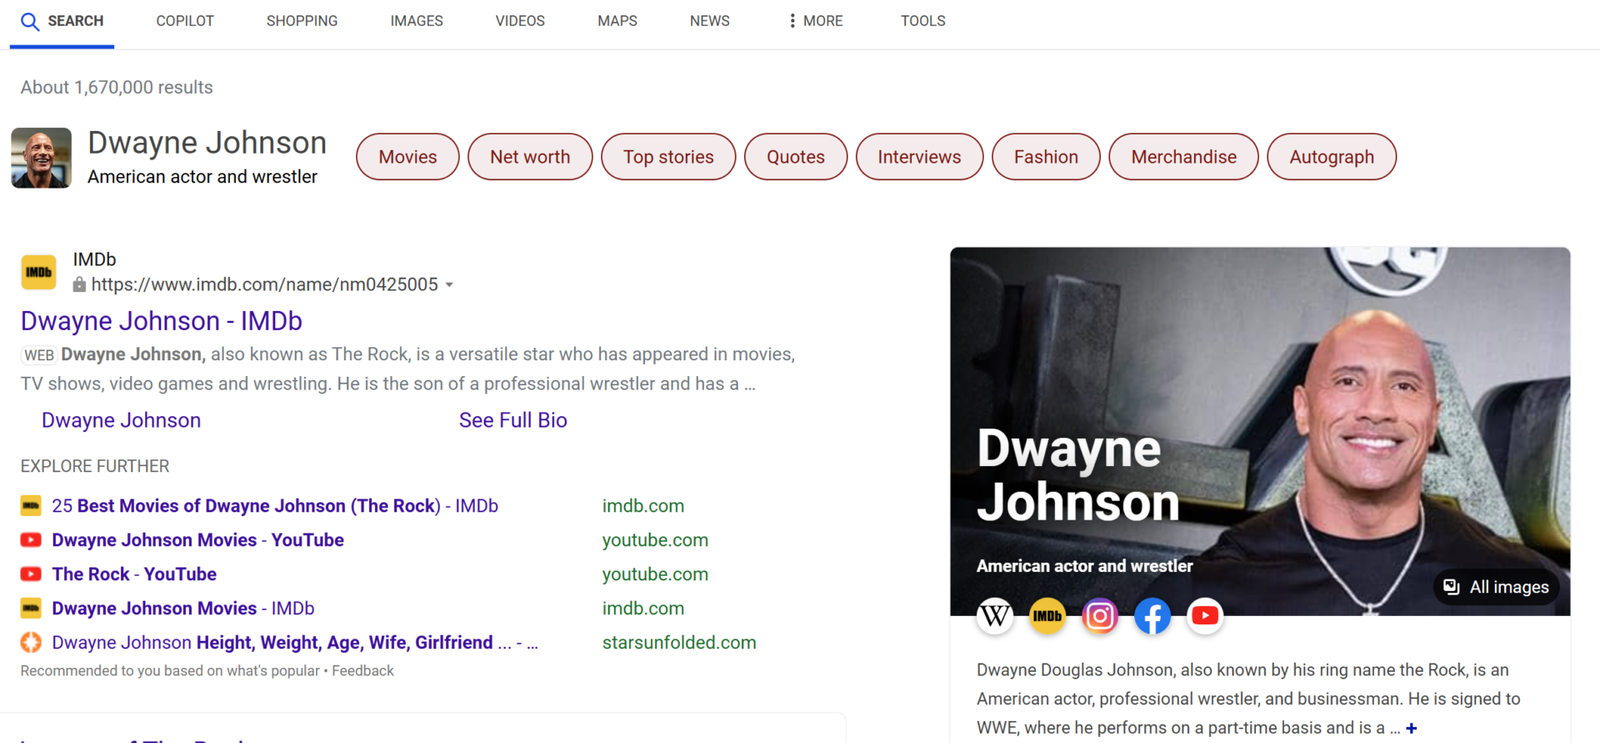Open the Copilot tab
1600x743 pixels.
click(185, 21)
